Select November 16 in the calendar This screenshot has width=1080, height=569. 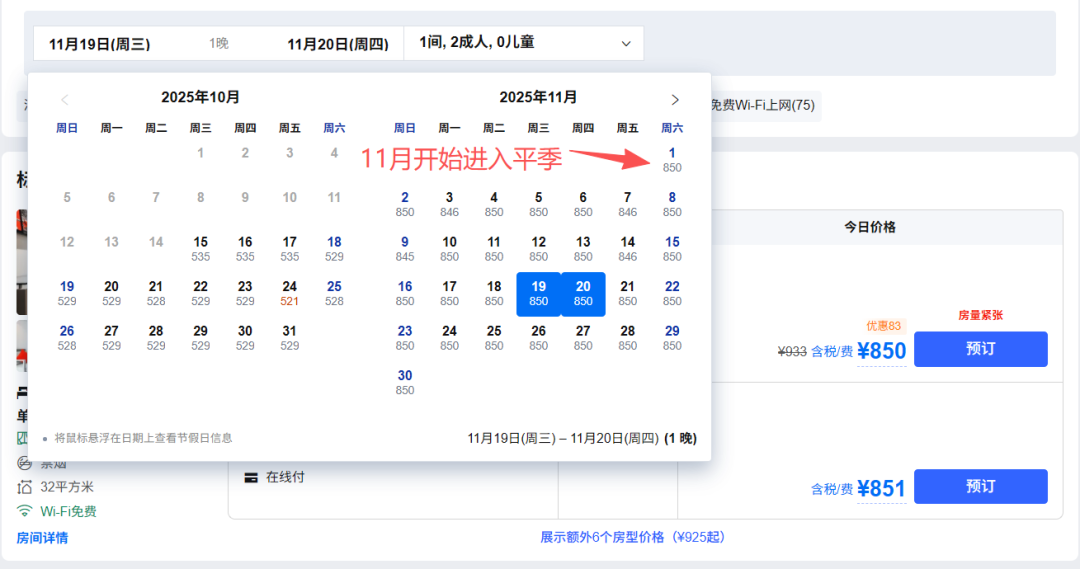click(405, 293)
